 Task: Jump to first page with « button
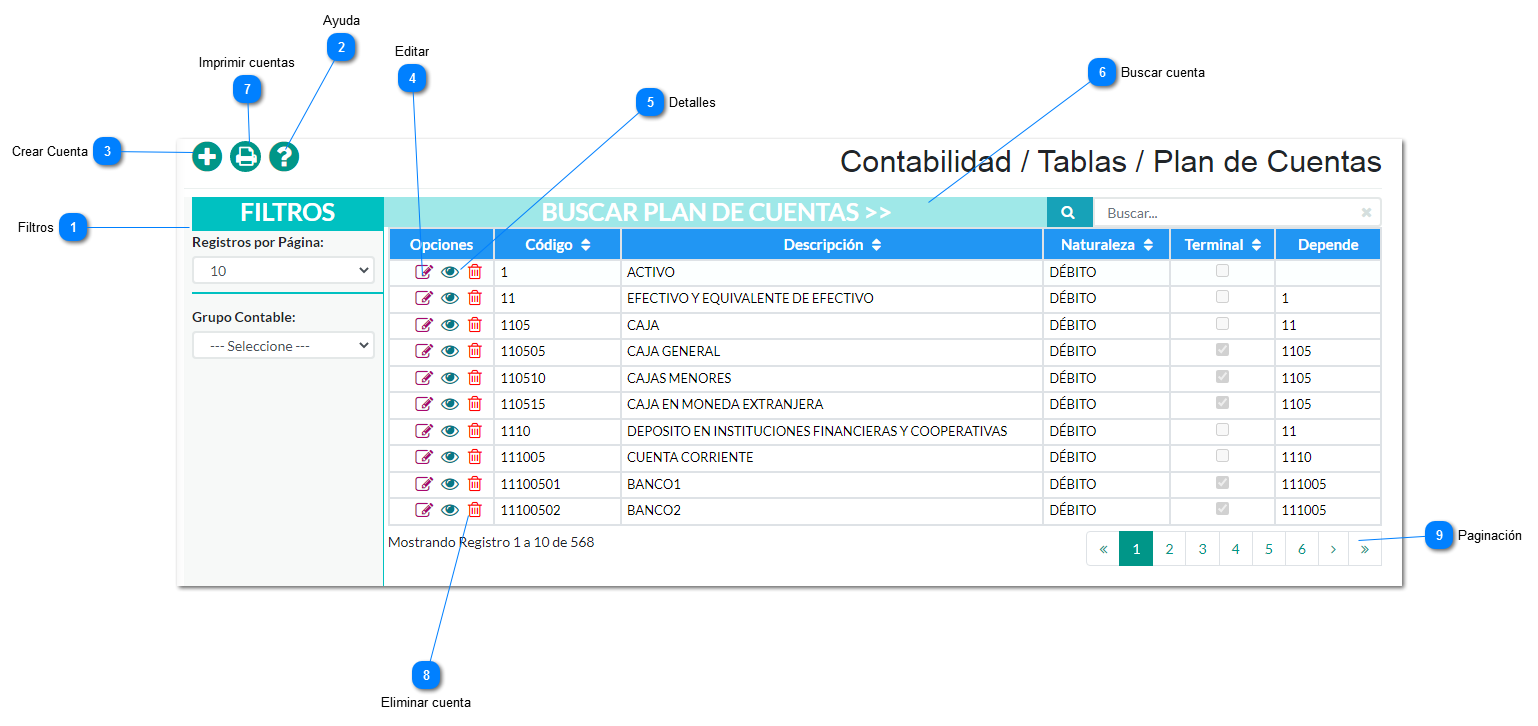[1103, 549]
